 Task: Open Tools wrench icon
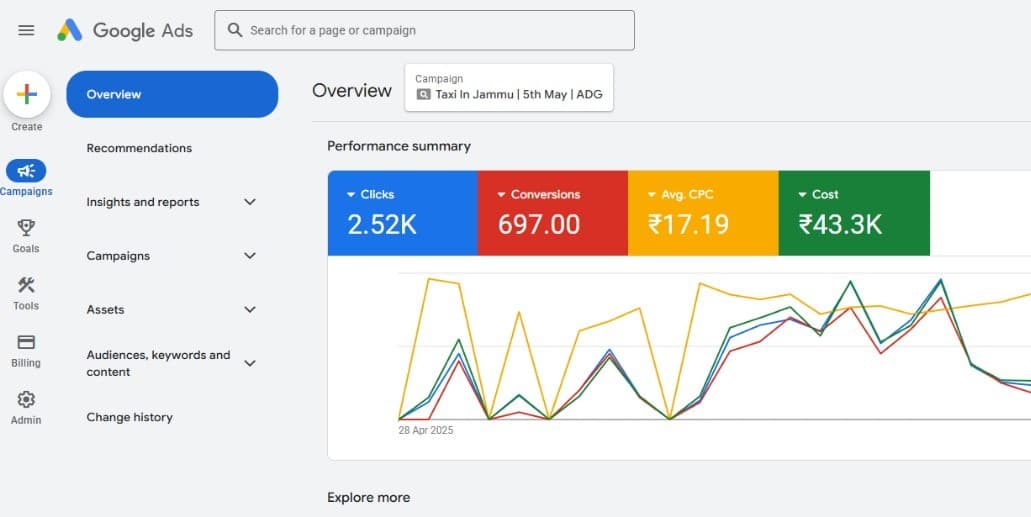pos(26,286)
